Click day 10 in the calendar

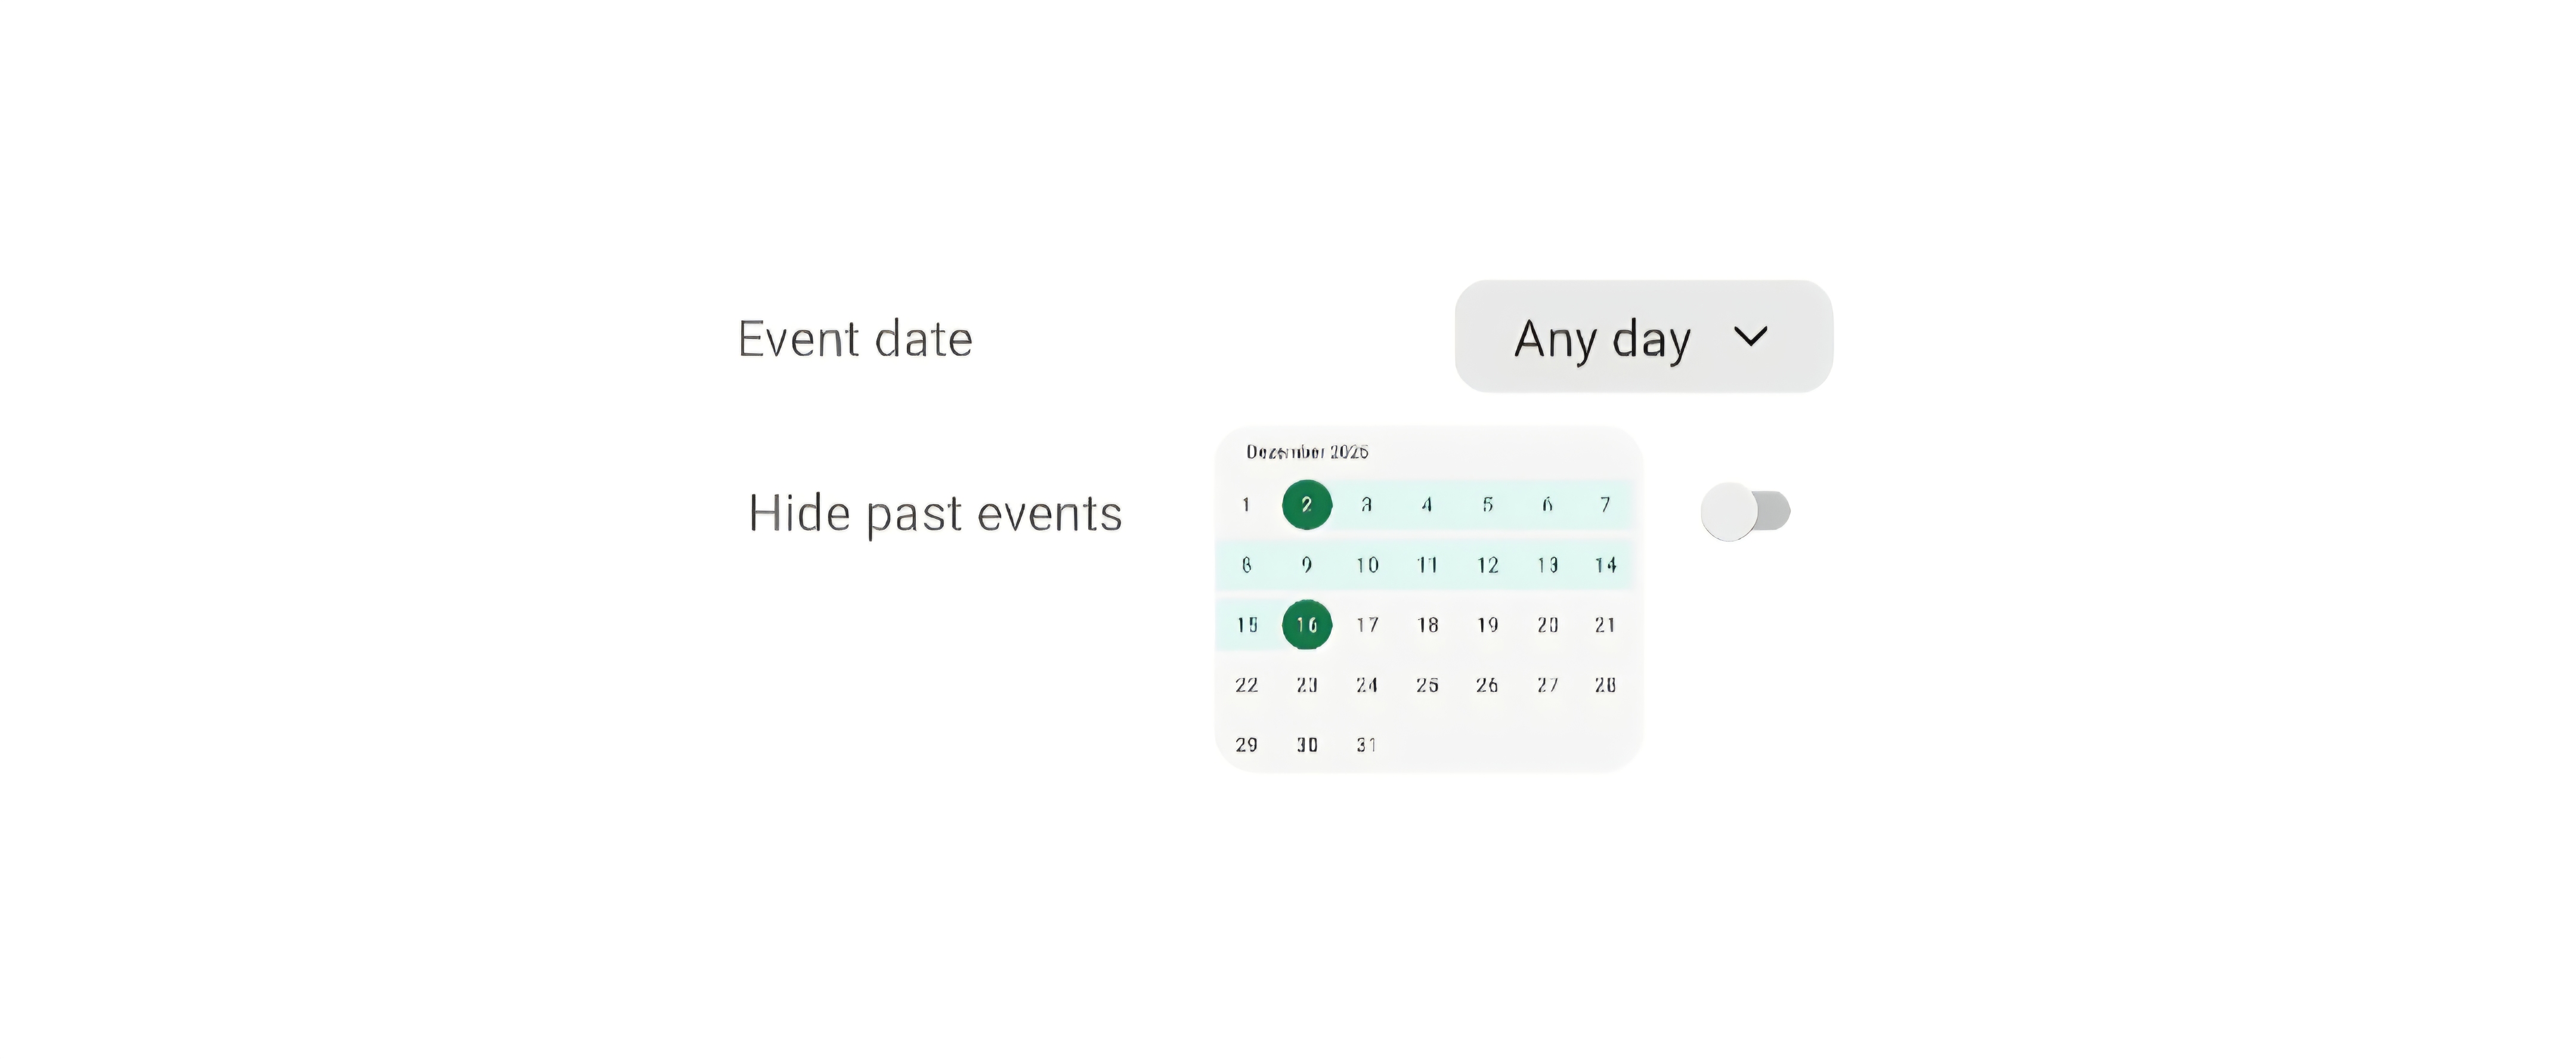(x=1367, y=565)
